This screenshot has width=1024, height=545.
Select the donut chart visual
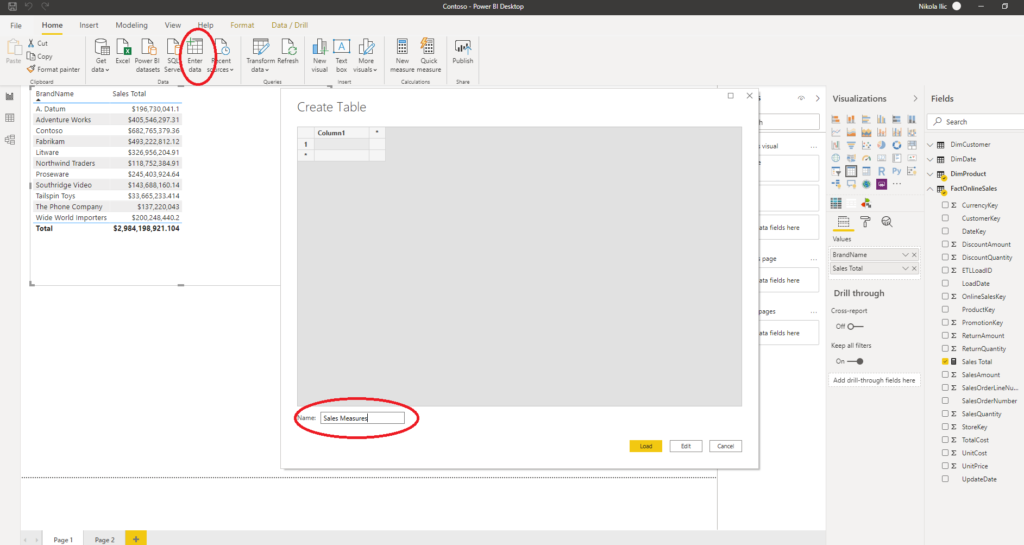pos(897,145)
